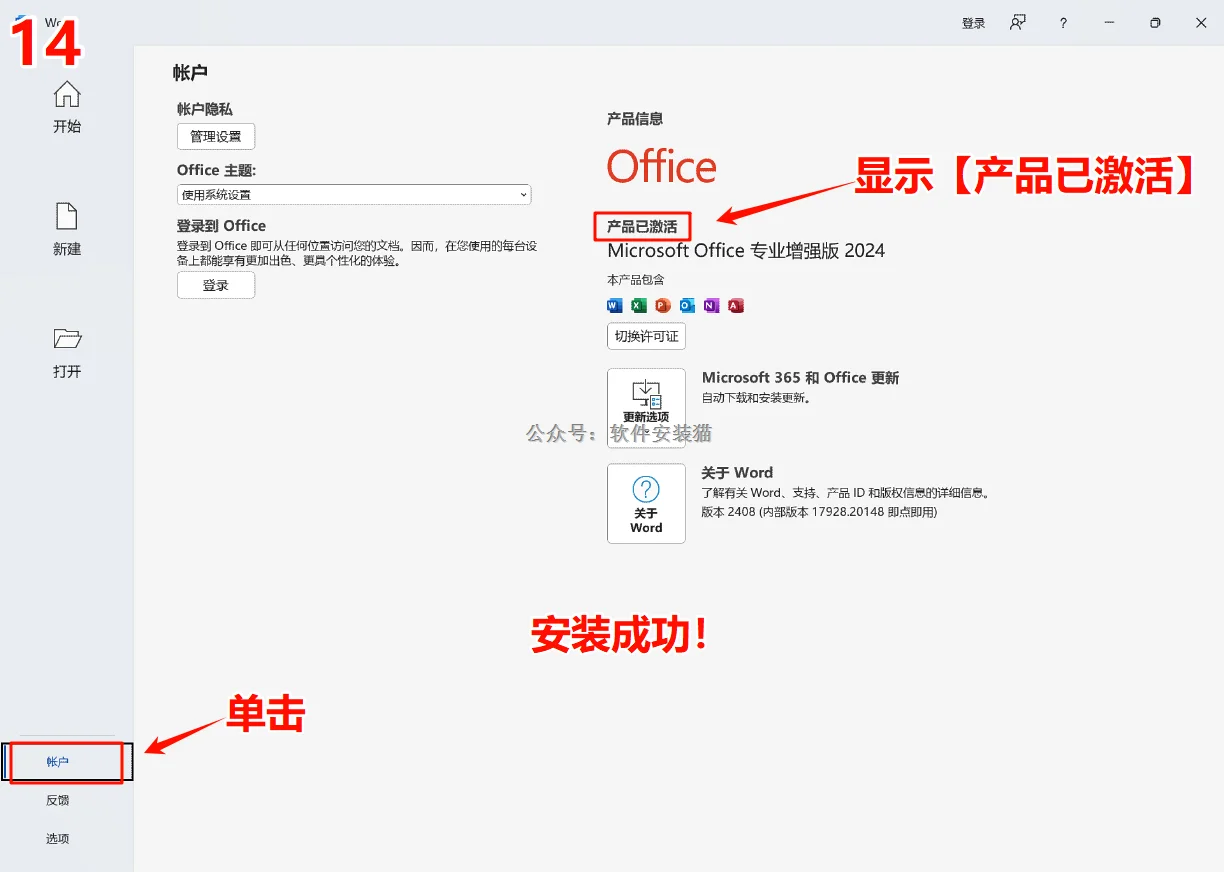
Task: Select the Excel icon under 本产品包含
Action: (638, 305)
